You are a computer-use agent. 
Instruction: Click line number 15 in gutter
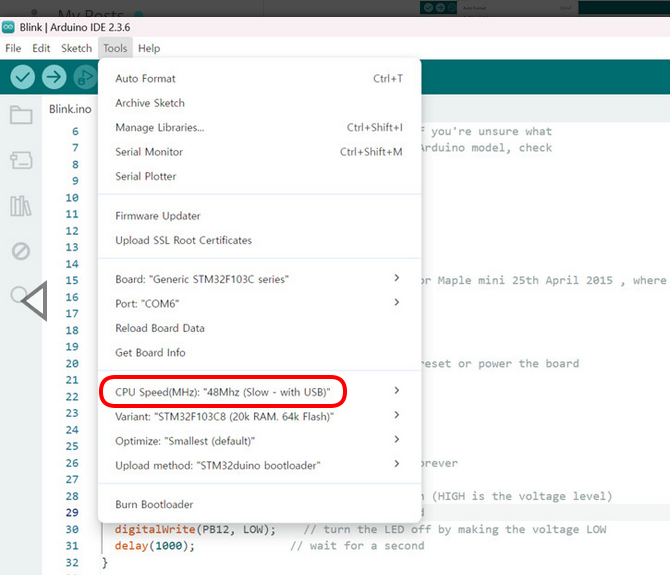coord(72,280)
